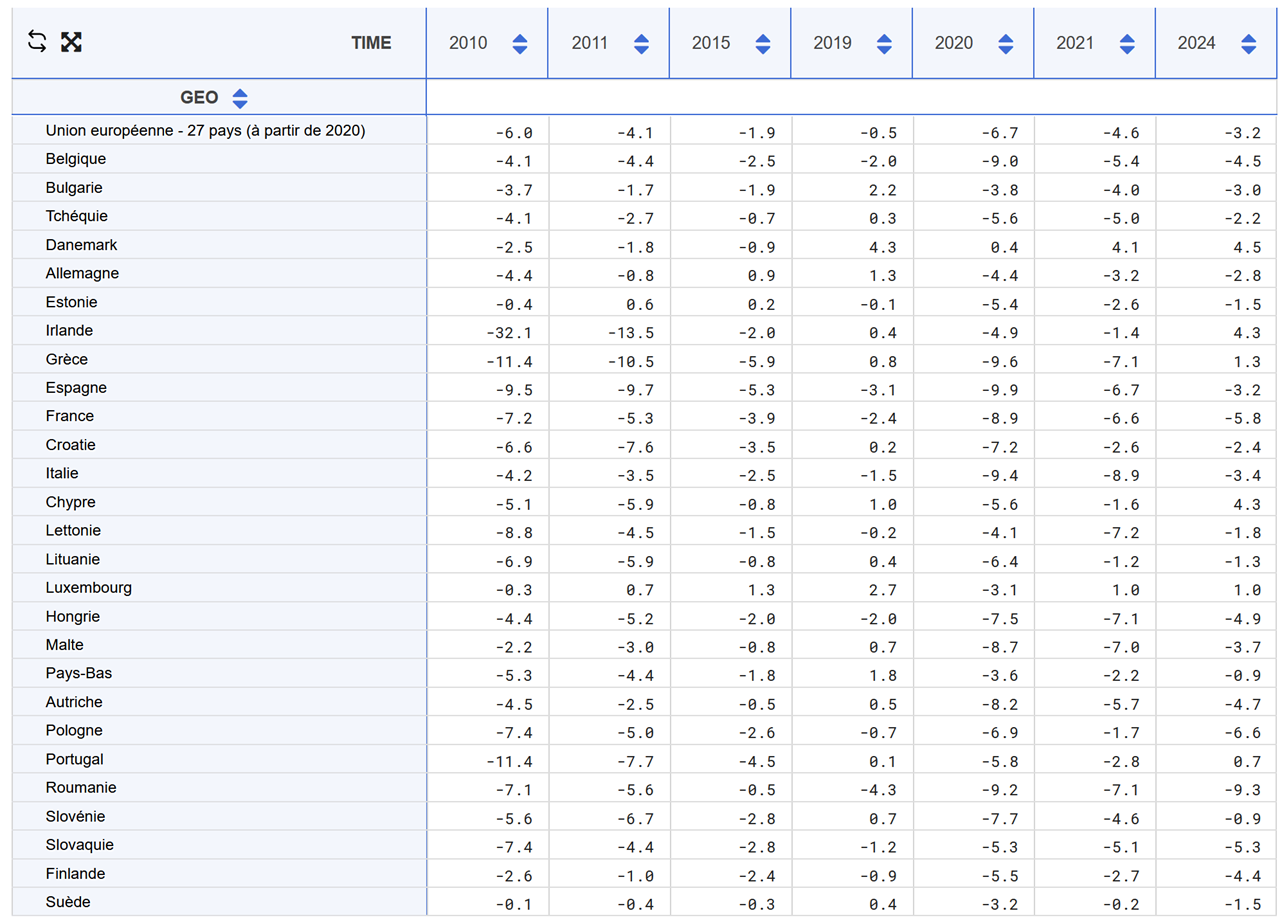The image size is (1282, 920).
Task: Click the Roumanie 2024 value -9.3
Action: point(1244,790)
